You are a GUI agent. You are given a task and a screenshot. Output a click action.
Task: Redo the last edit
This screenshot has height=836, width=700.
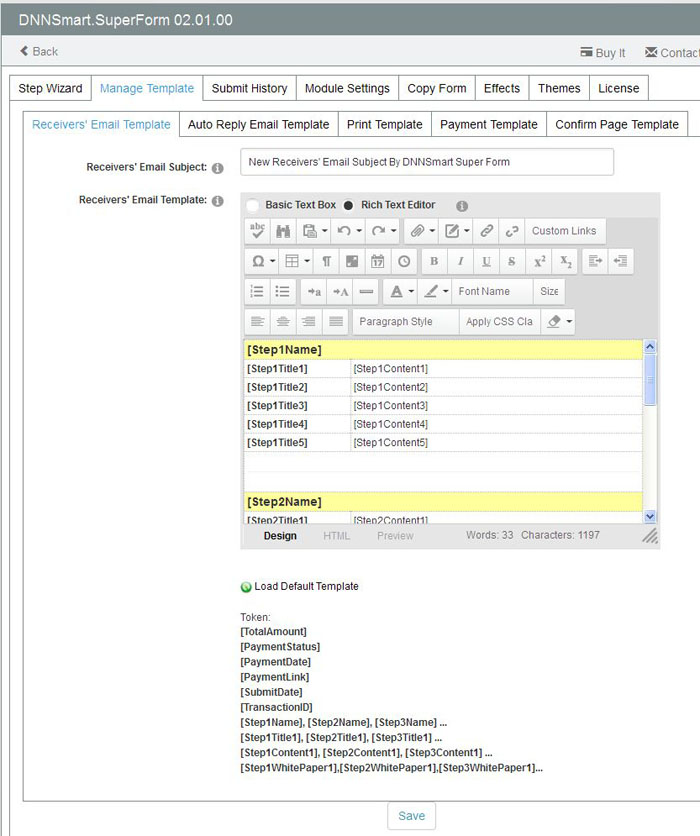(379, 231)
